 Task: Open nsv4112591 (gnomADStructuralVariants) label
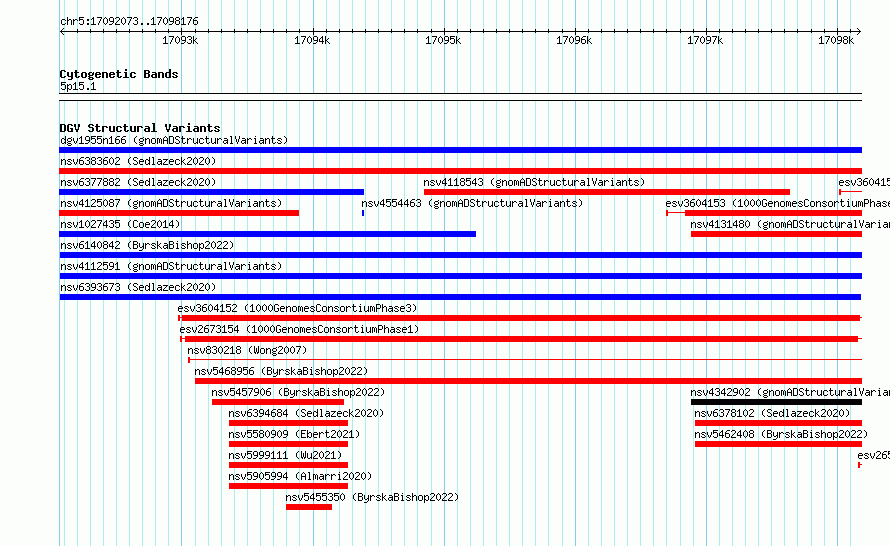click(x=171, y=266)
